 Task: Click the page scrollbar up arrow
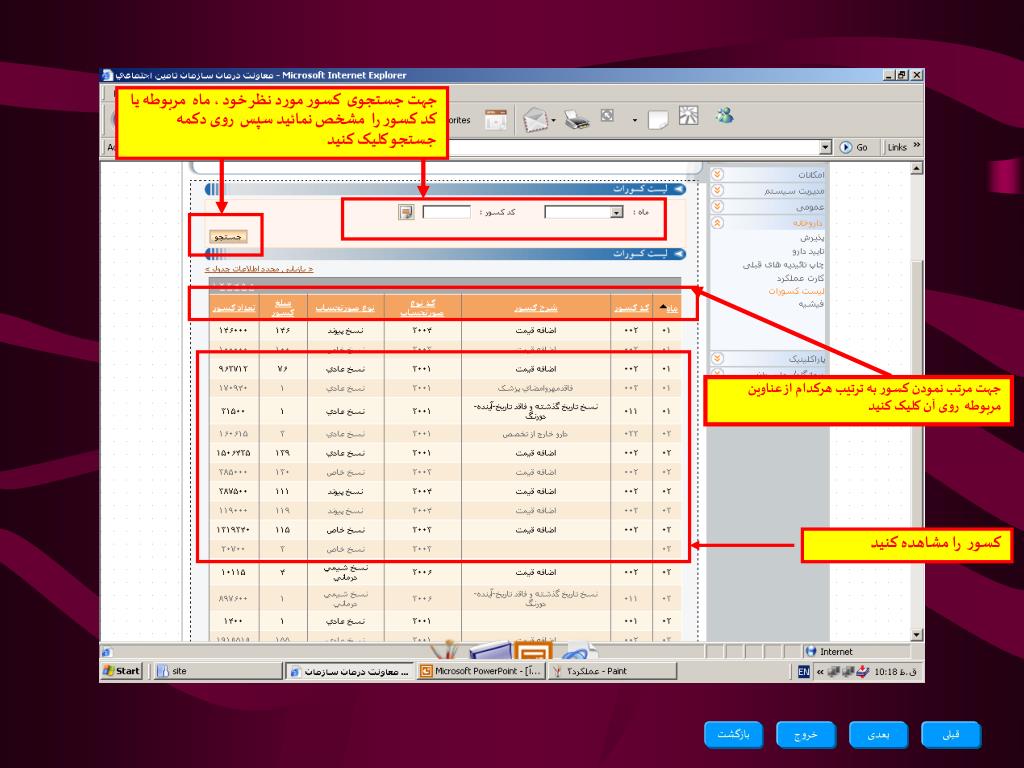(x=917, y=168)
